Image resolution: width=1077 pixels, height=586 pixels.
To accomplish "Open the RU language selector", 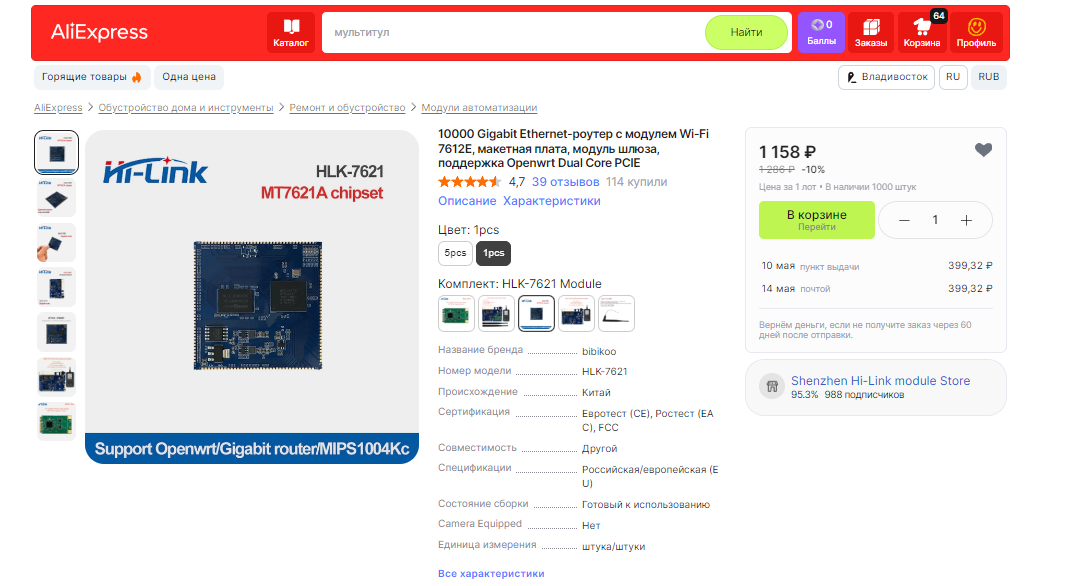I will pyautogui.click(x=953, y=77).
